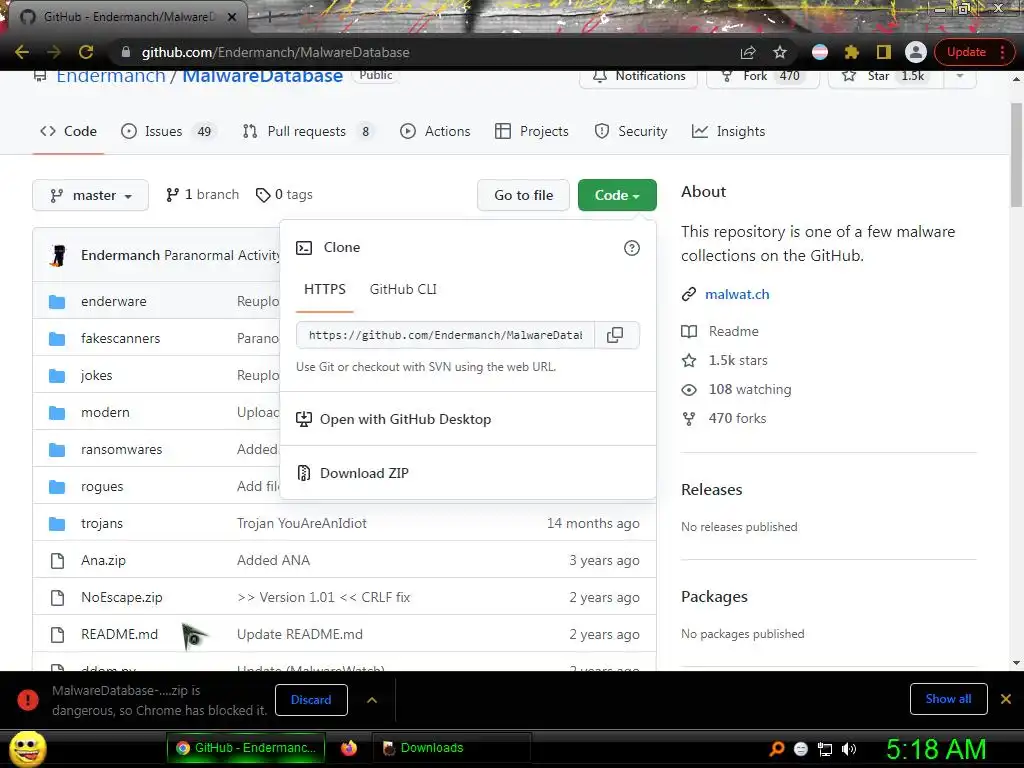This screenshot has width=1024, height=768.
Task: Star the repository
Action: pos(886,76)
